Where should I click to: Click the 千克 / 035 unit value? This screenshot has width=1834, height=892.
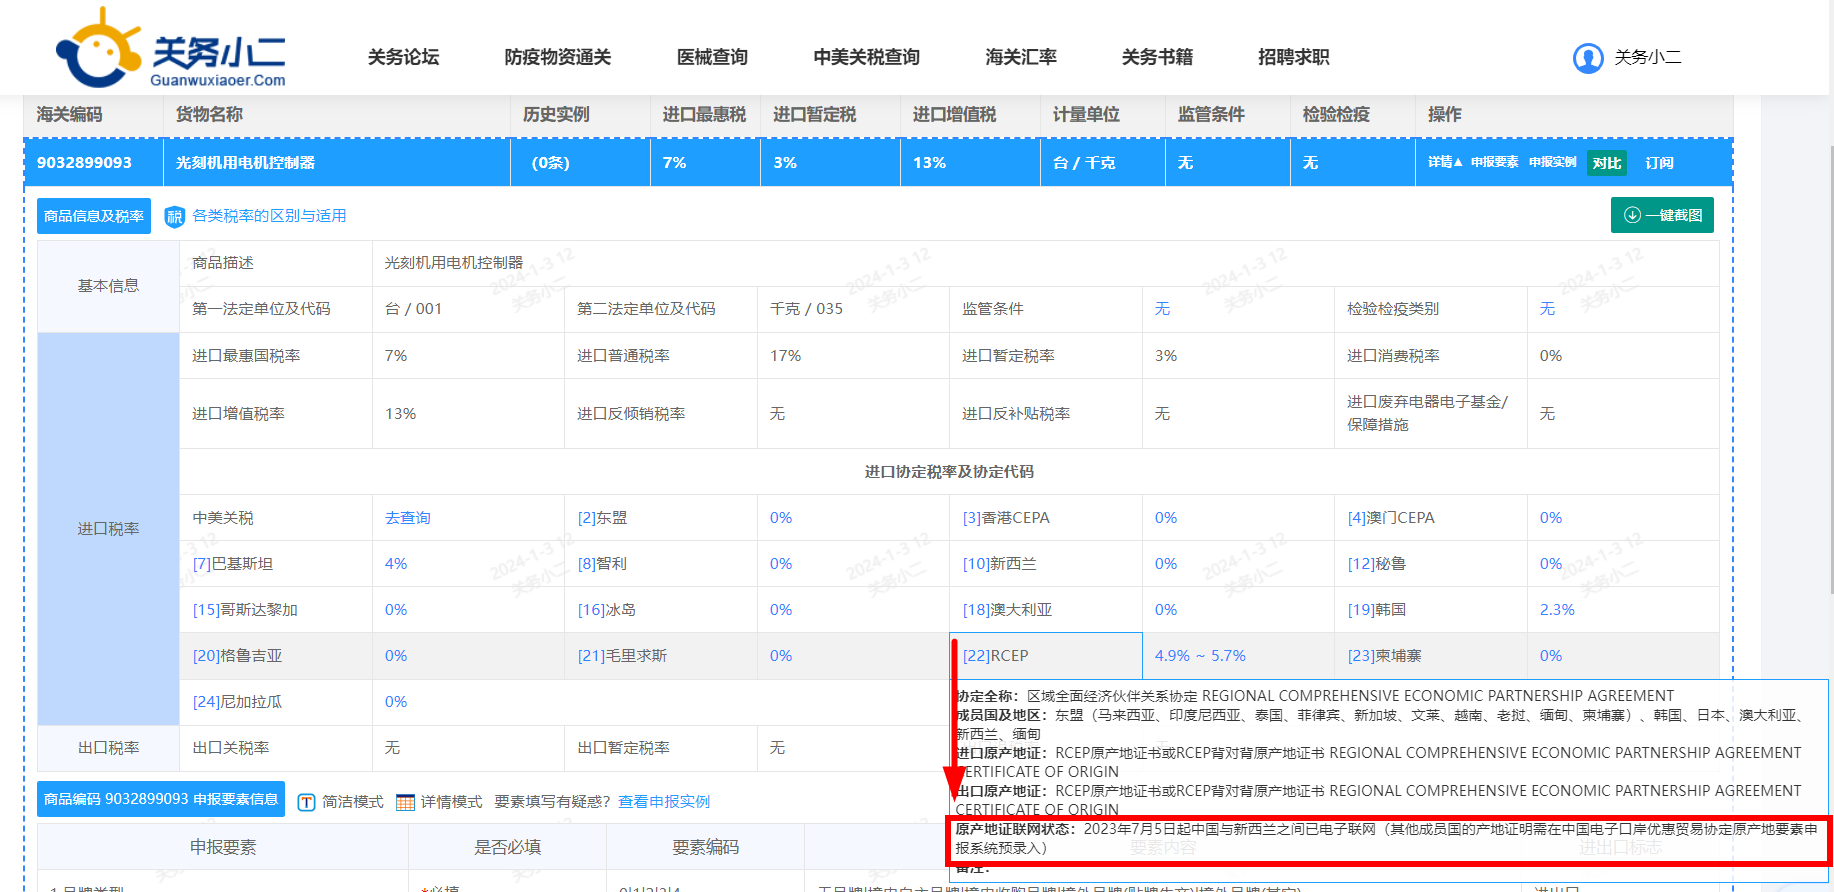(806, 309)
